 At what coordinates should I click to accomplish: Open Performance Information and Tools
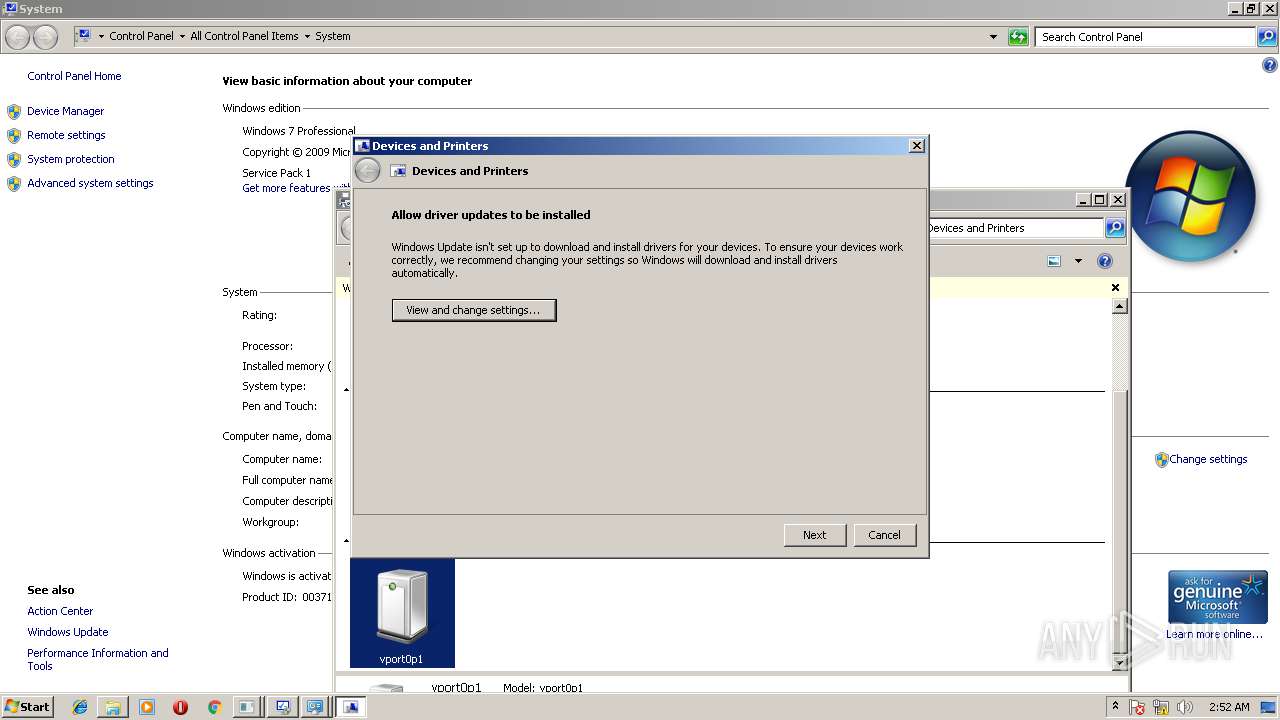pyautogui.click(x=98, y=659)
